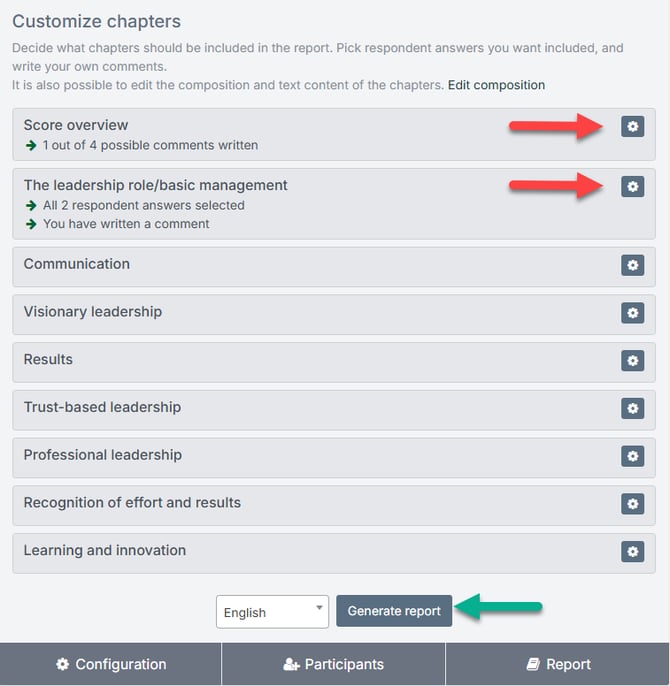Click the Learning and innovation chapter title
Image resolution: width=670 pixels, height=686 pixels.
coord(104,550)
